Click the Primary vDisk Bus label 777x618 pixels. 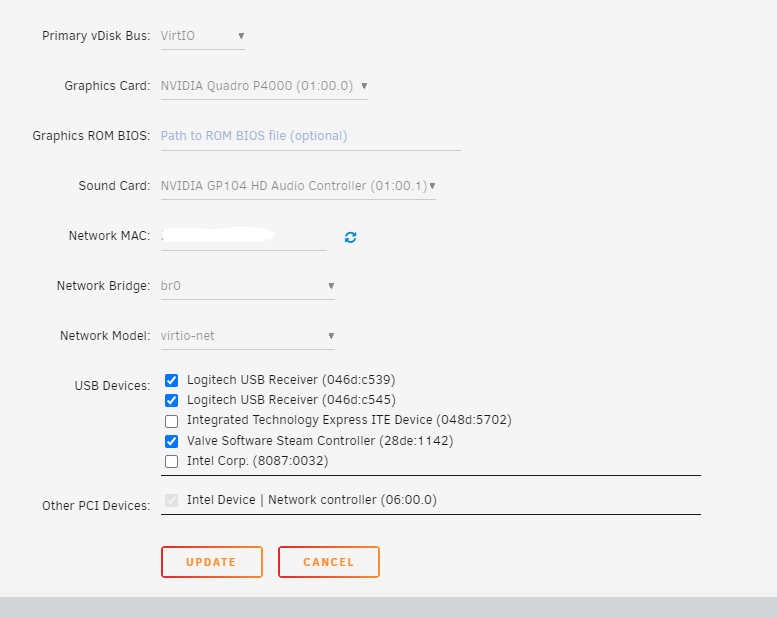tap(96, 36)
